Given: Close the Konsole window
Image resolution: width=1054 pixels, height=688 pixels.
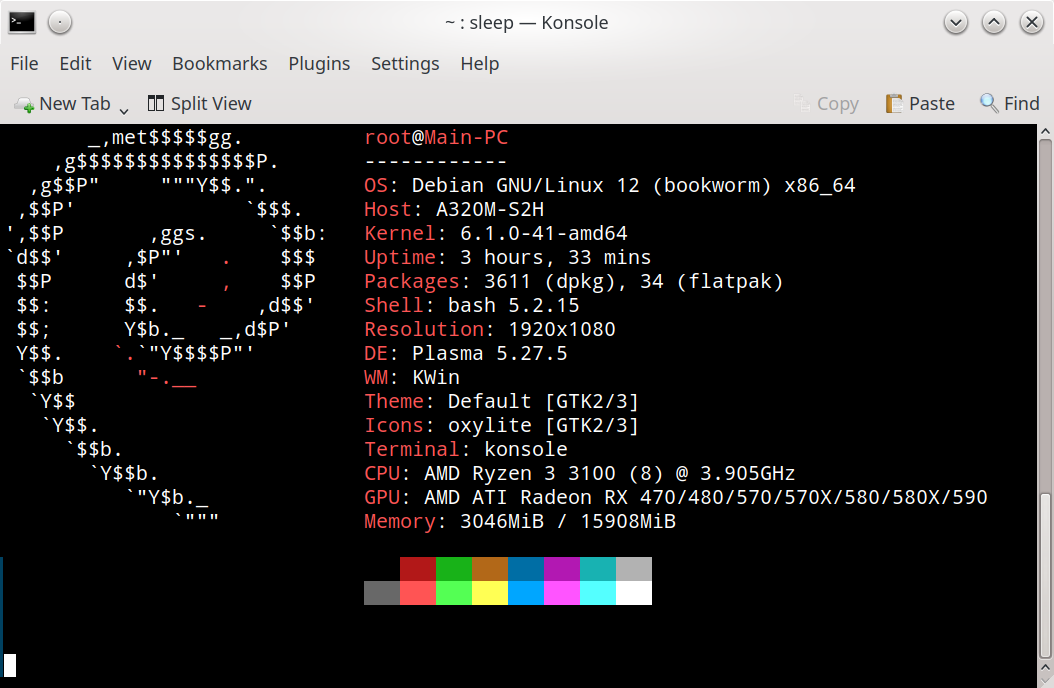Looking at the screenshot, I should [x=1032, y=22].
